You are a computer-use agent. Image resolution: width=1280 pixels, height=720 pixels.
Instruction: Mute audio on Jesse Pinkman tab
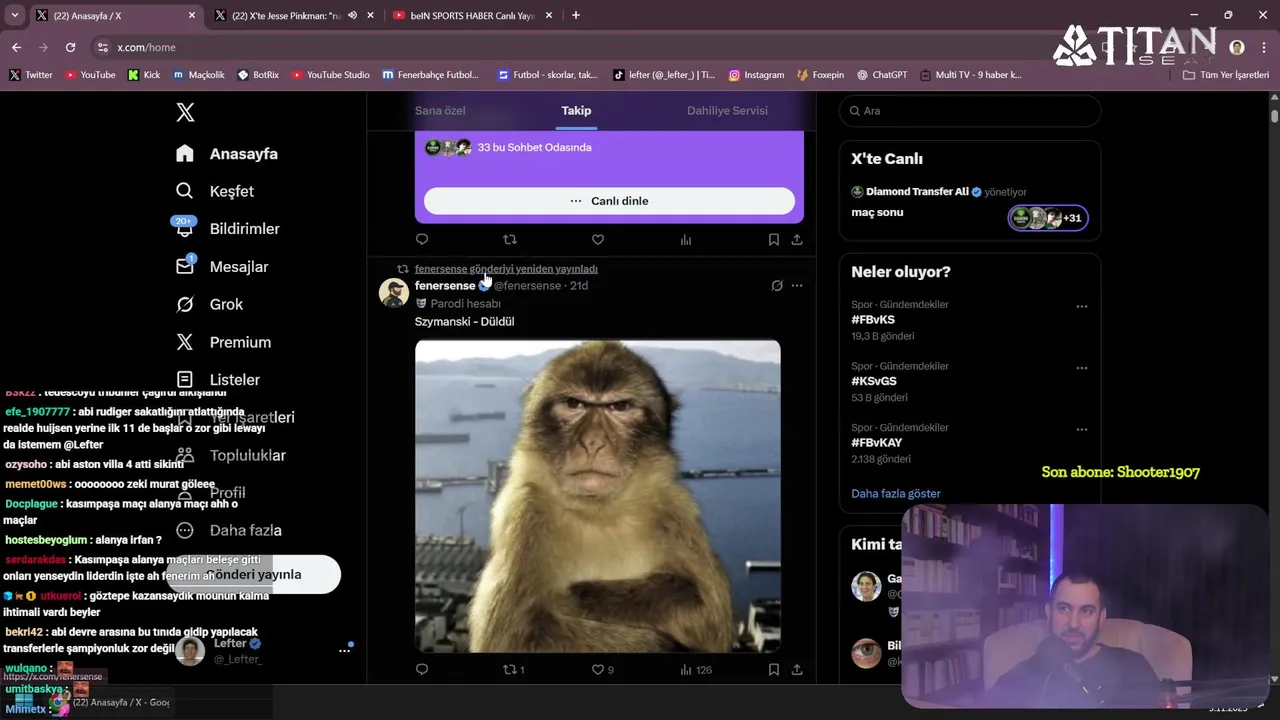(x=352, y=16)
